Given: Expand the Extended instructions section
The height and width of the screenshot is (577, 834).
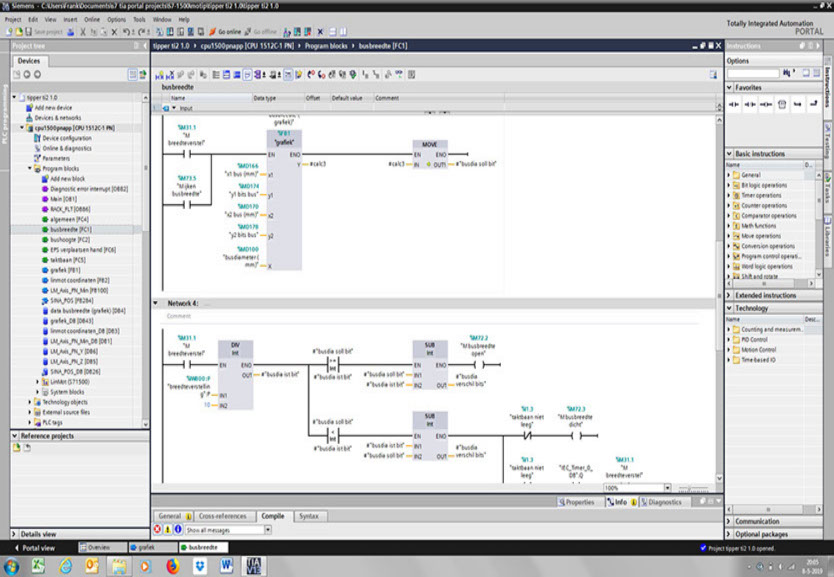Looking at the screenshot, I should click(730, 295).
